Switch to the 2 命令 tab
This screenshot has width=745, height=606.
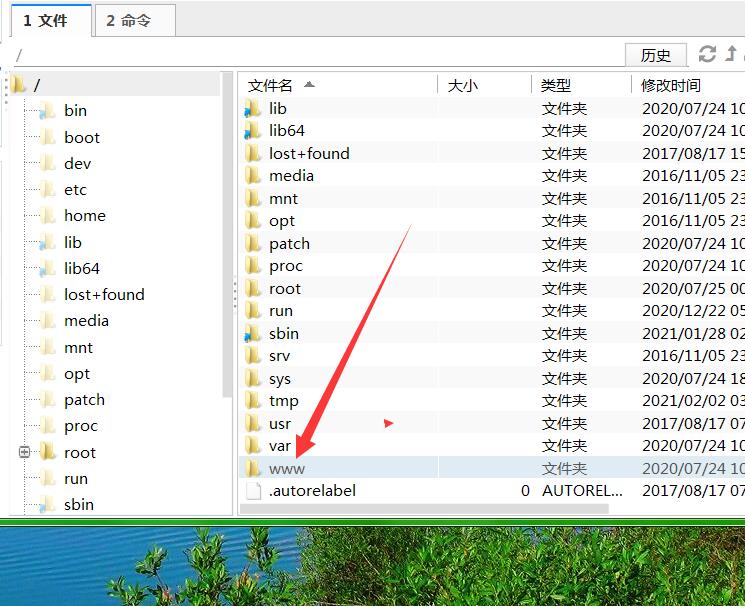pyautogui.click(x=129, y=20)
